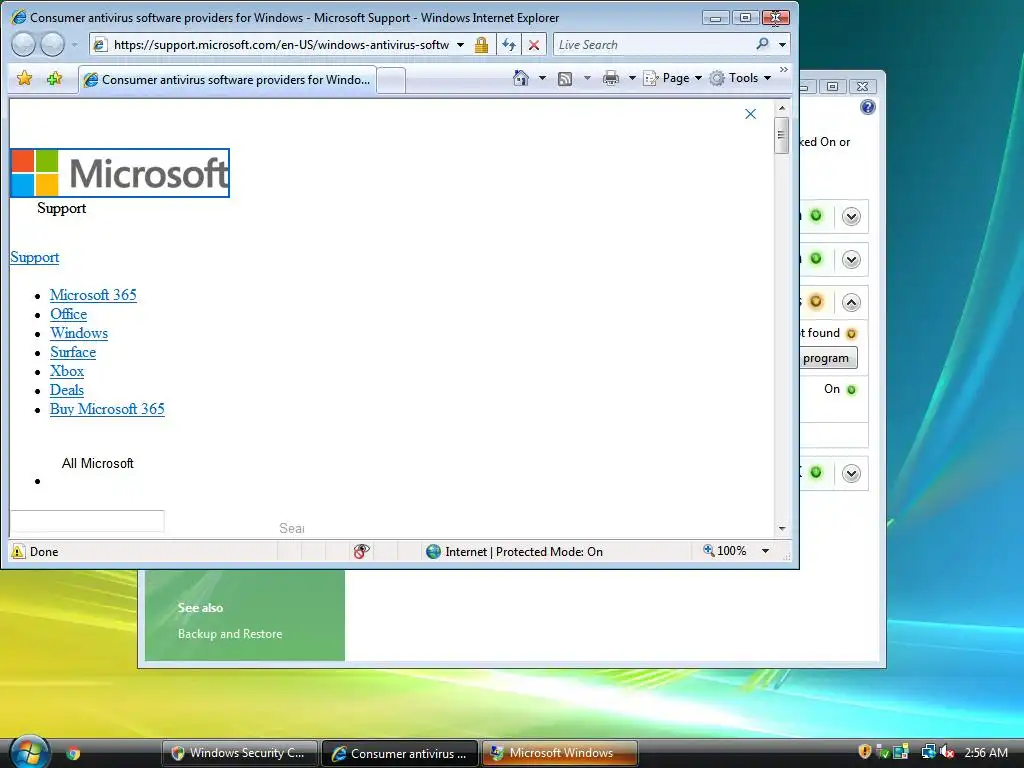Click the Live Search input box

pyautogui.click(x=653, y=45)
